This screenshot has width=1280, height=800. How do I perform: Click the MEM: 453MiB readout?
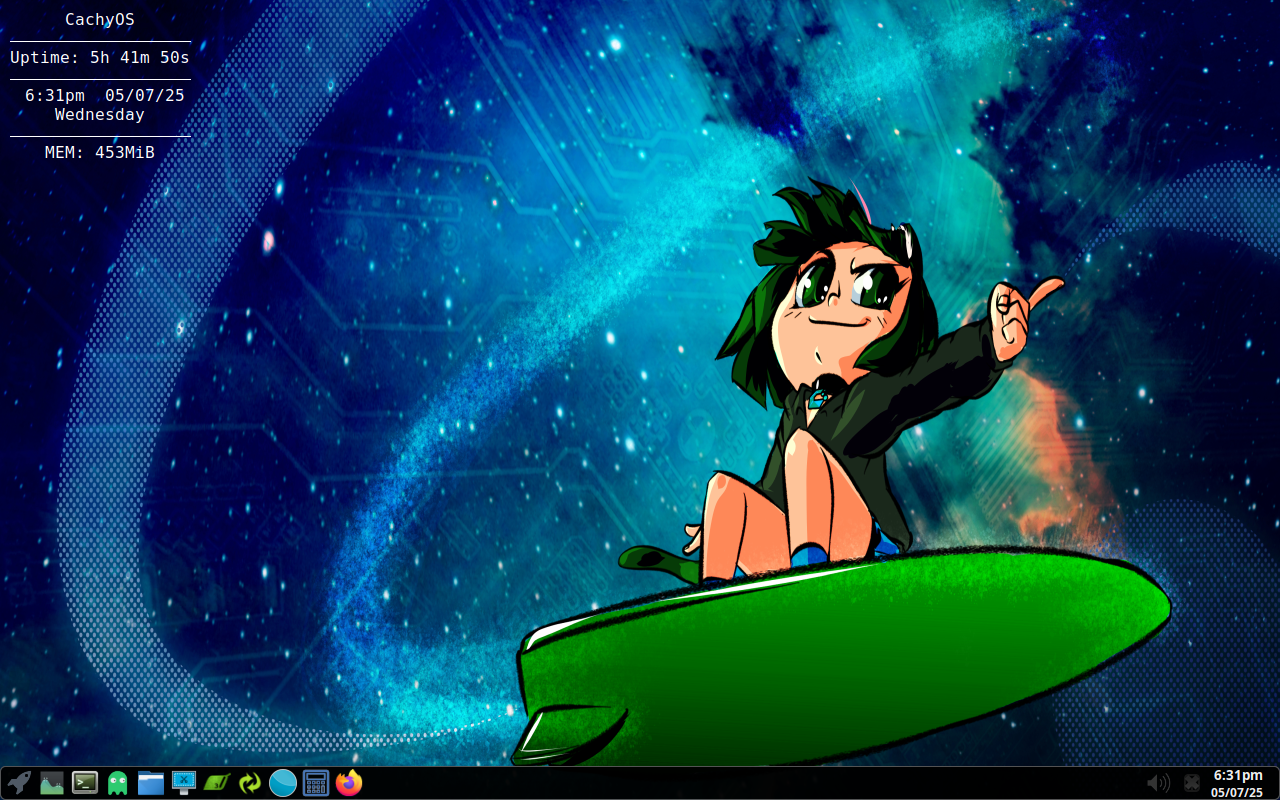click(100, 152)
